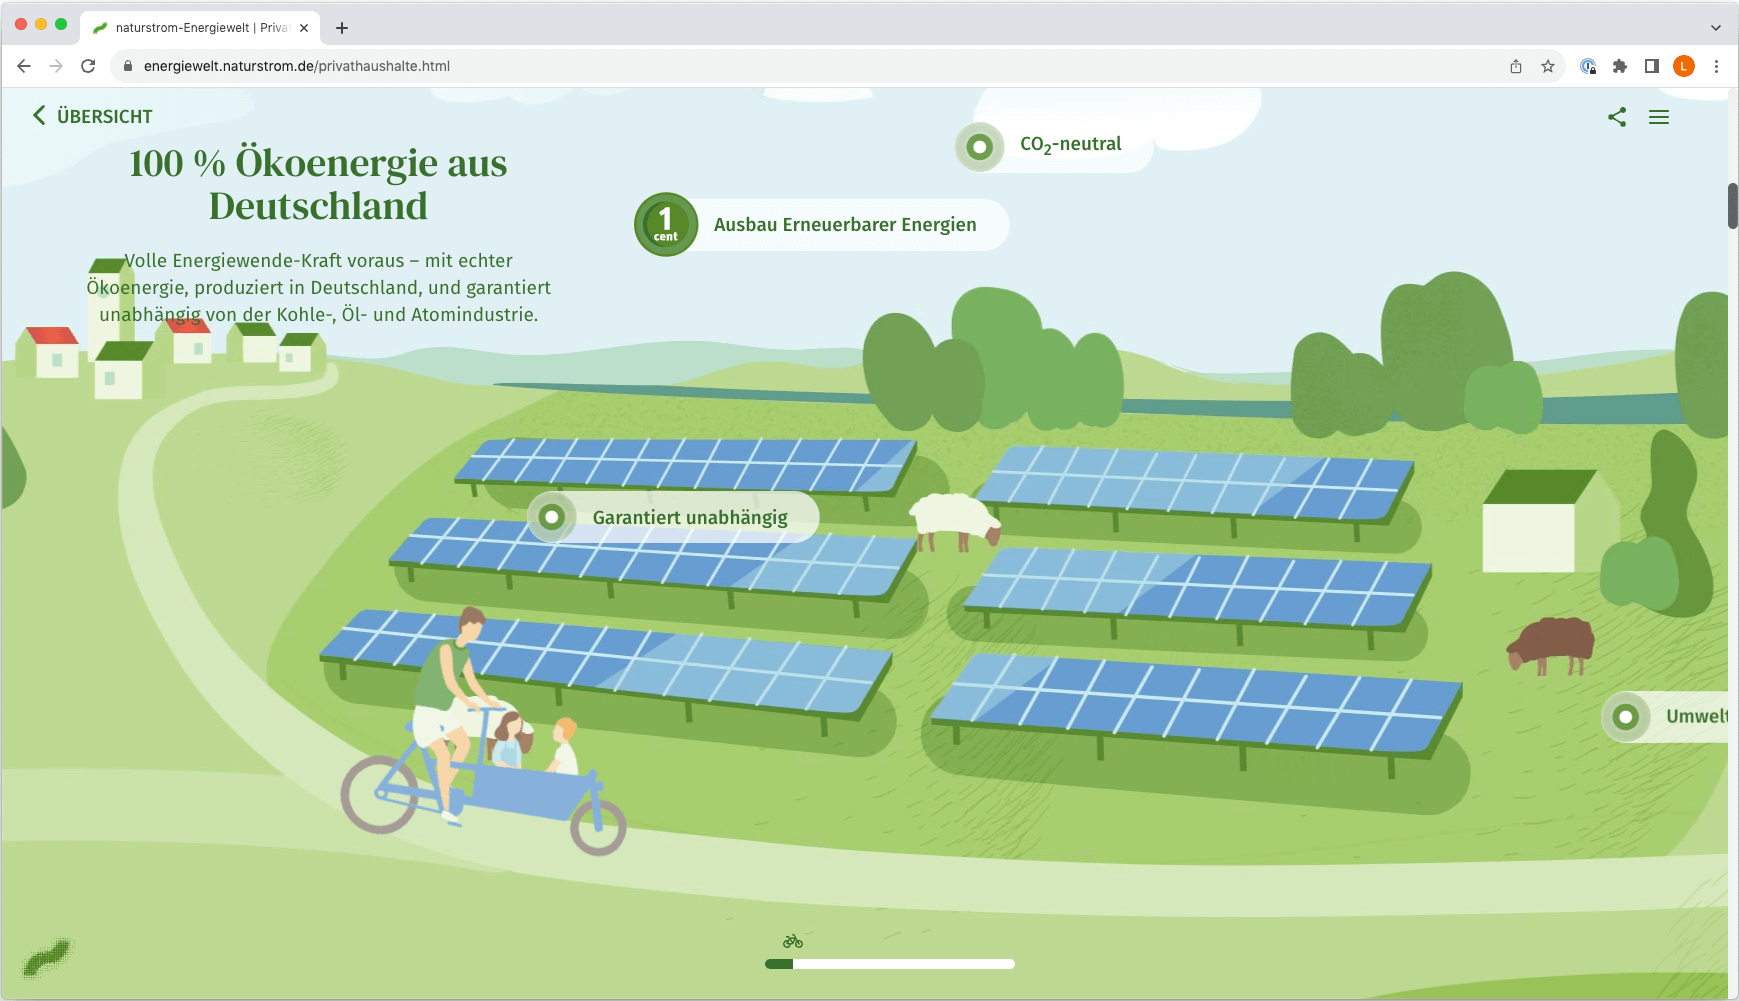
Task: Reload the page
Action: (x=88, y=66)
